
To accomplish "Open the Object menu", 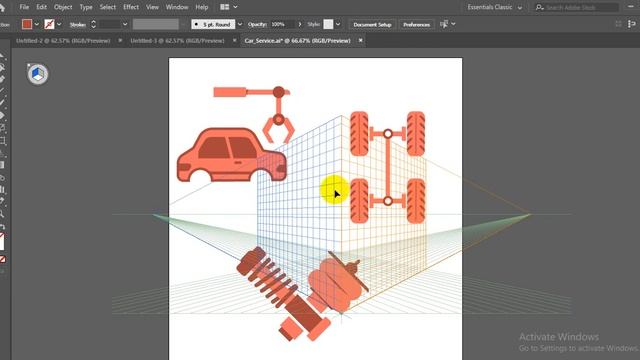I will pyautogui.click(x=63, y=7).
